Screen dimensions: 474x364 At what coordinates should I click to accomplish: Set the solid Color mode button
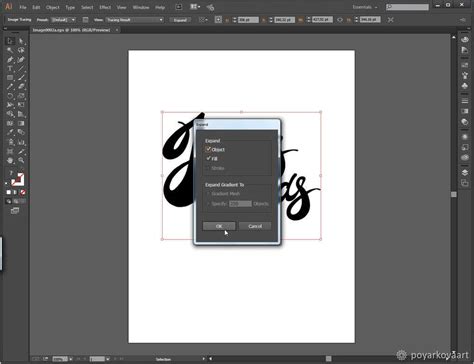(9, 192)
